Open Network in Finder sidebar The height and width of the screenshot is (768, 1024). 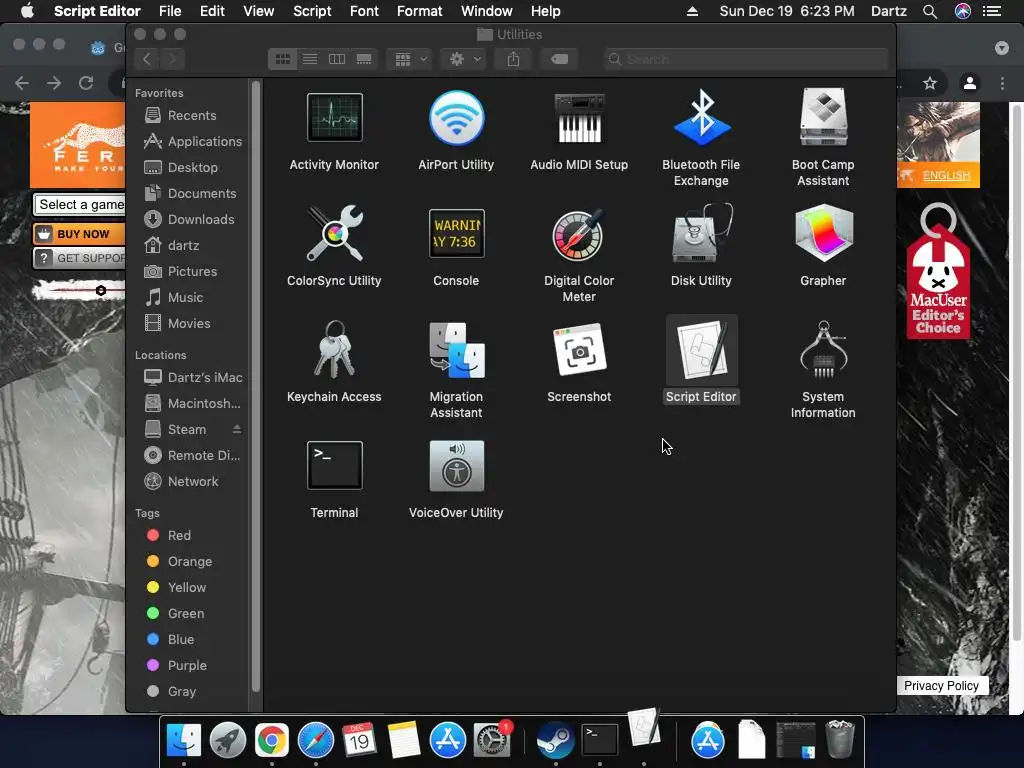click(x=191, y=482)
